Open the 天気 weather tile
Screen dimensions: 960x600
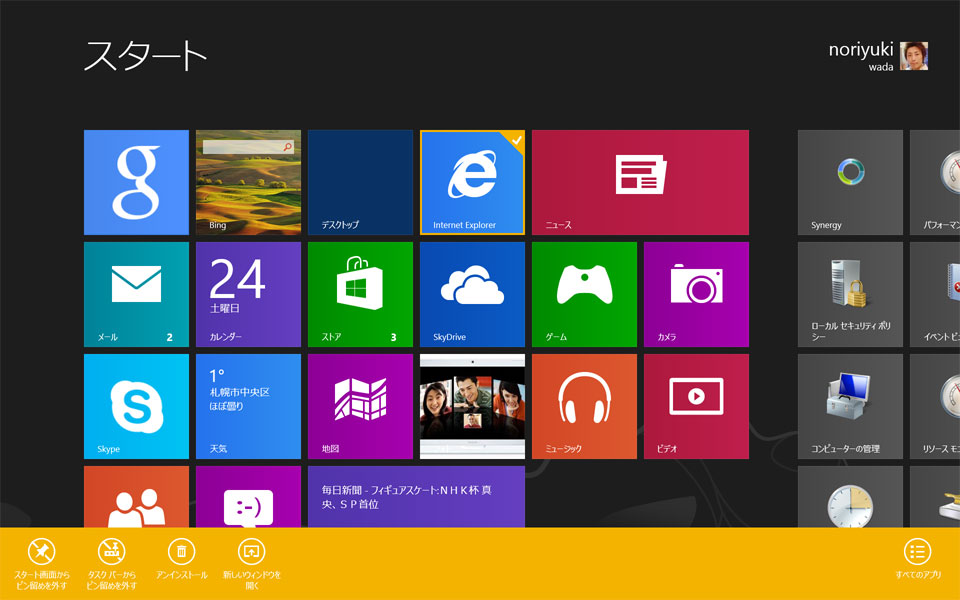(x=249, y=407)
